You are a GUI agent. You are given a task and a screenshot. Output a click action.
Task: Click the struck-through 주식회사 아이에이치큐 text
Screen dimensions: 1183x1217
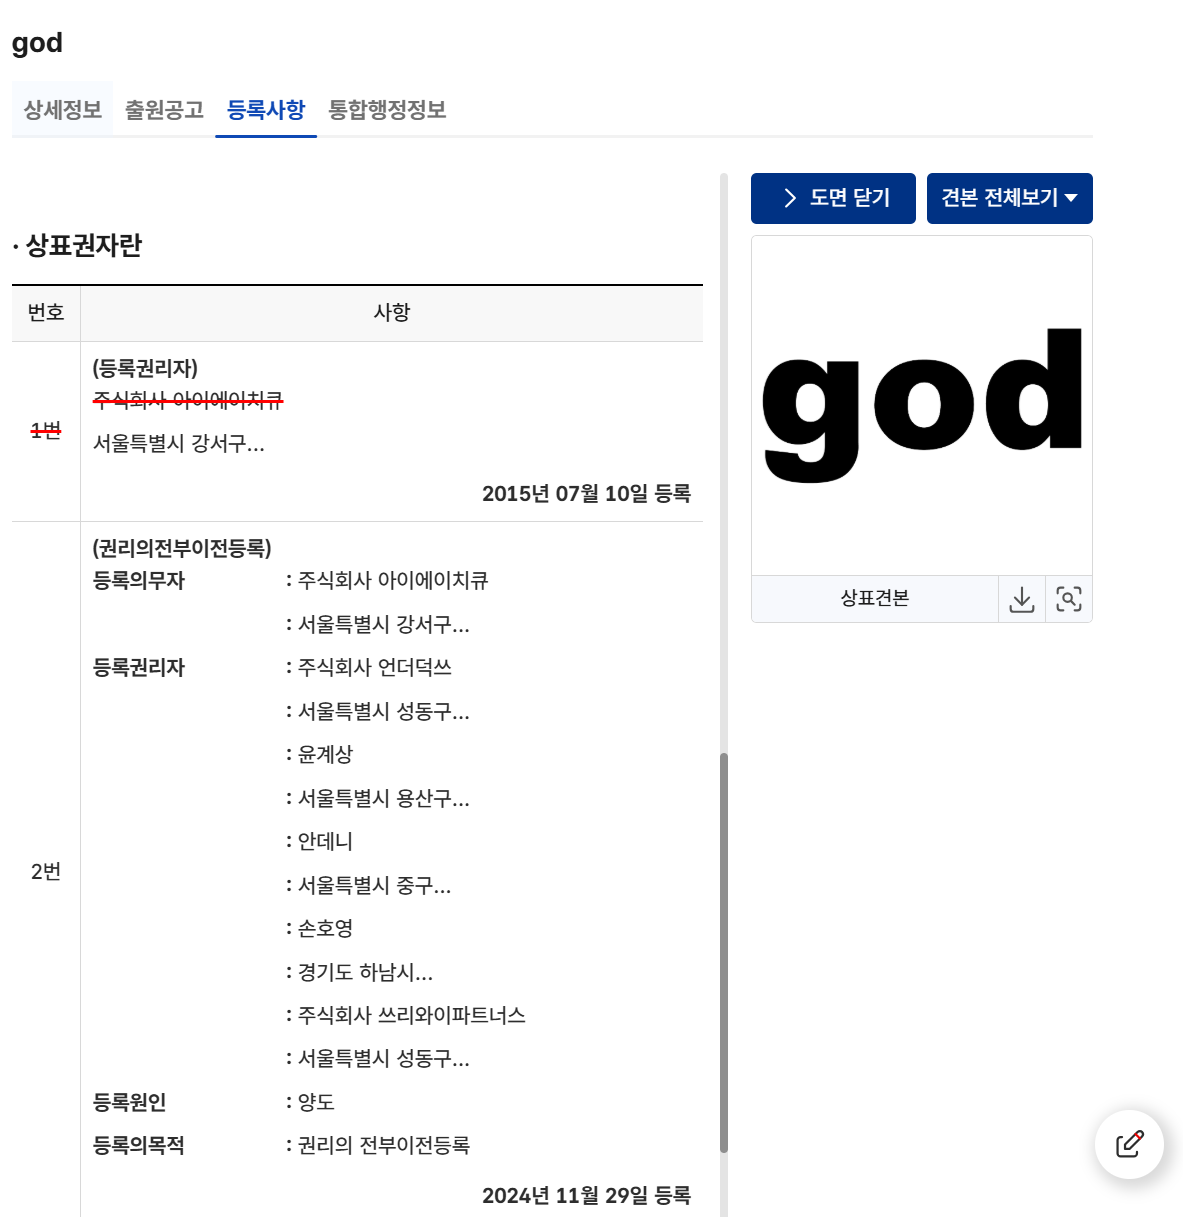click(x=188, y=401)
